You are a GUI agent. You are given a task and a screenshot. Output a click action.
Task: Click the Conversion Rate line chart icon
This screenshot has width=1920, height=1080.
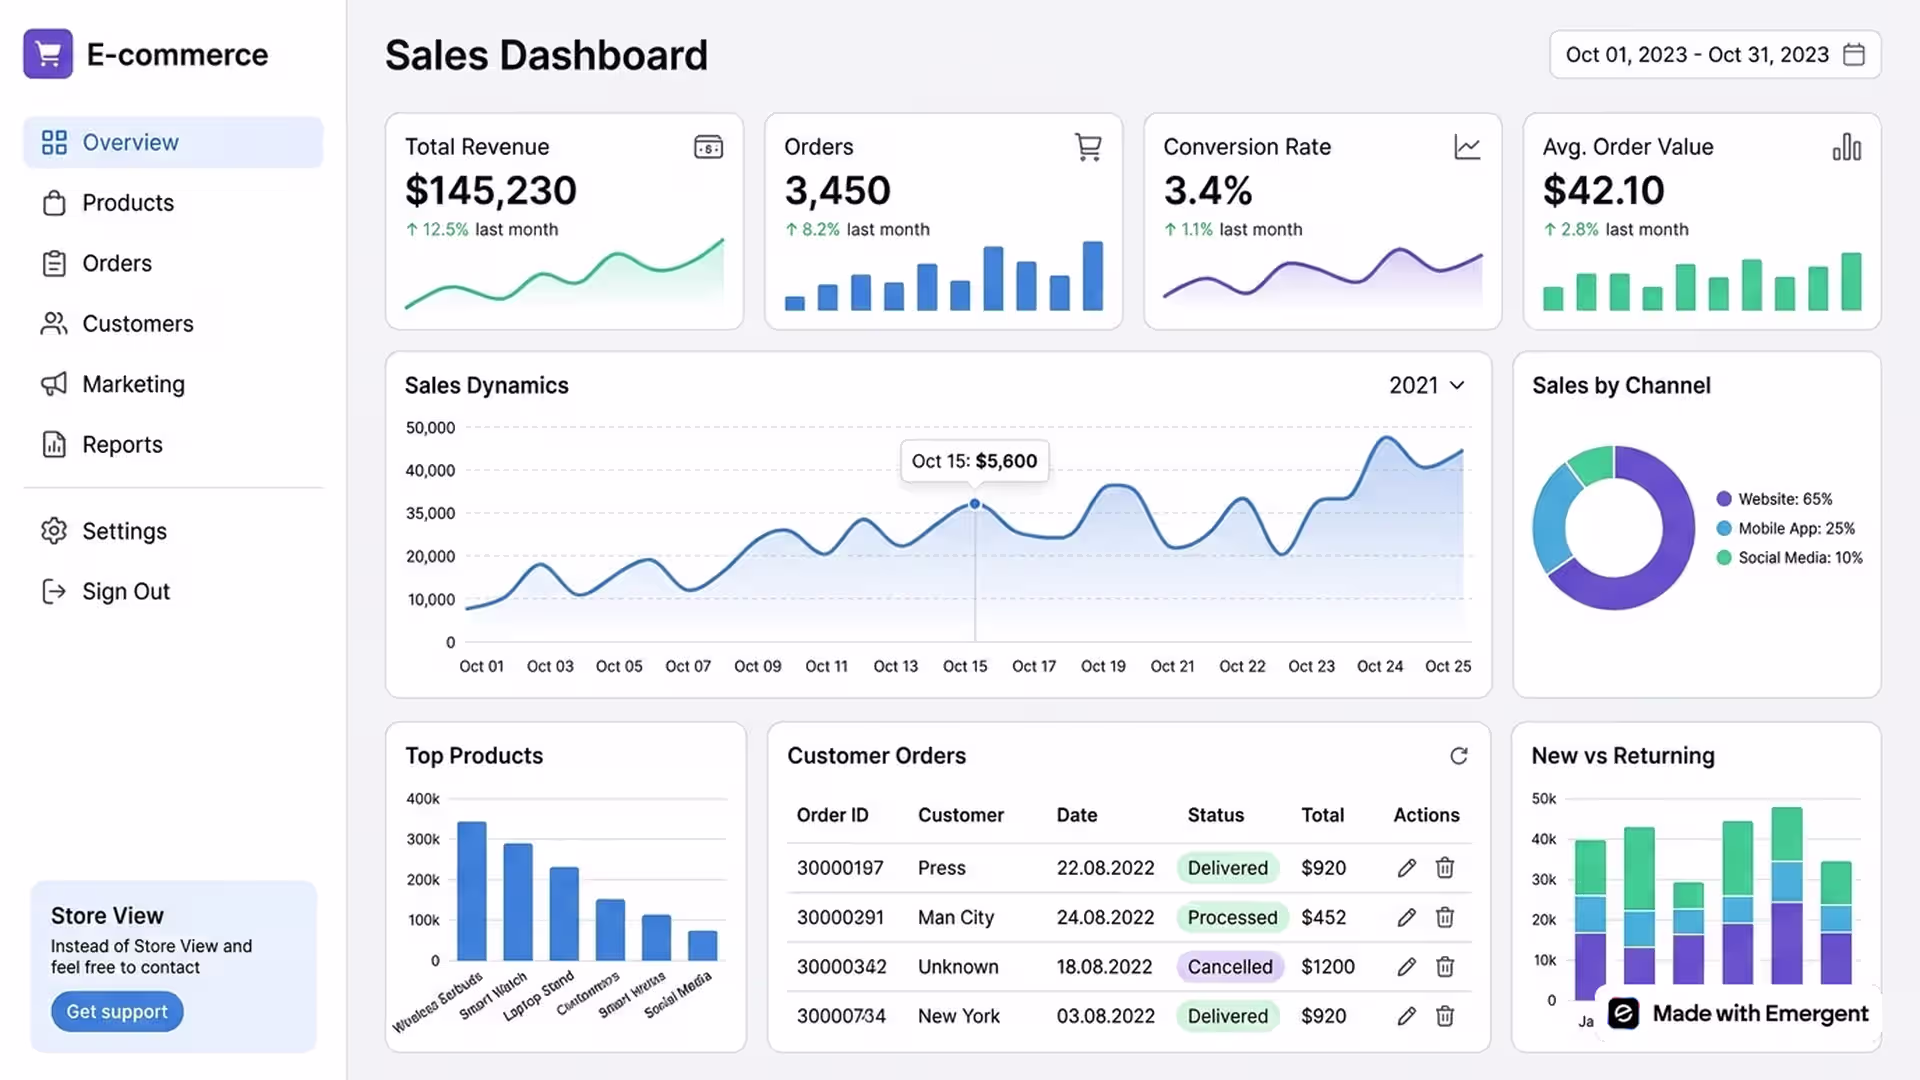1467,147
